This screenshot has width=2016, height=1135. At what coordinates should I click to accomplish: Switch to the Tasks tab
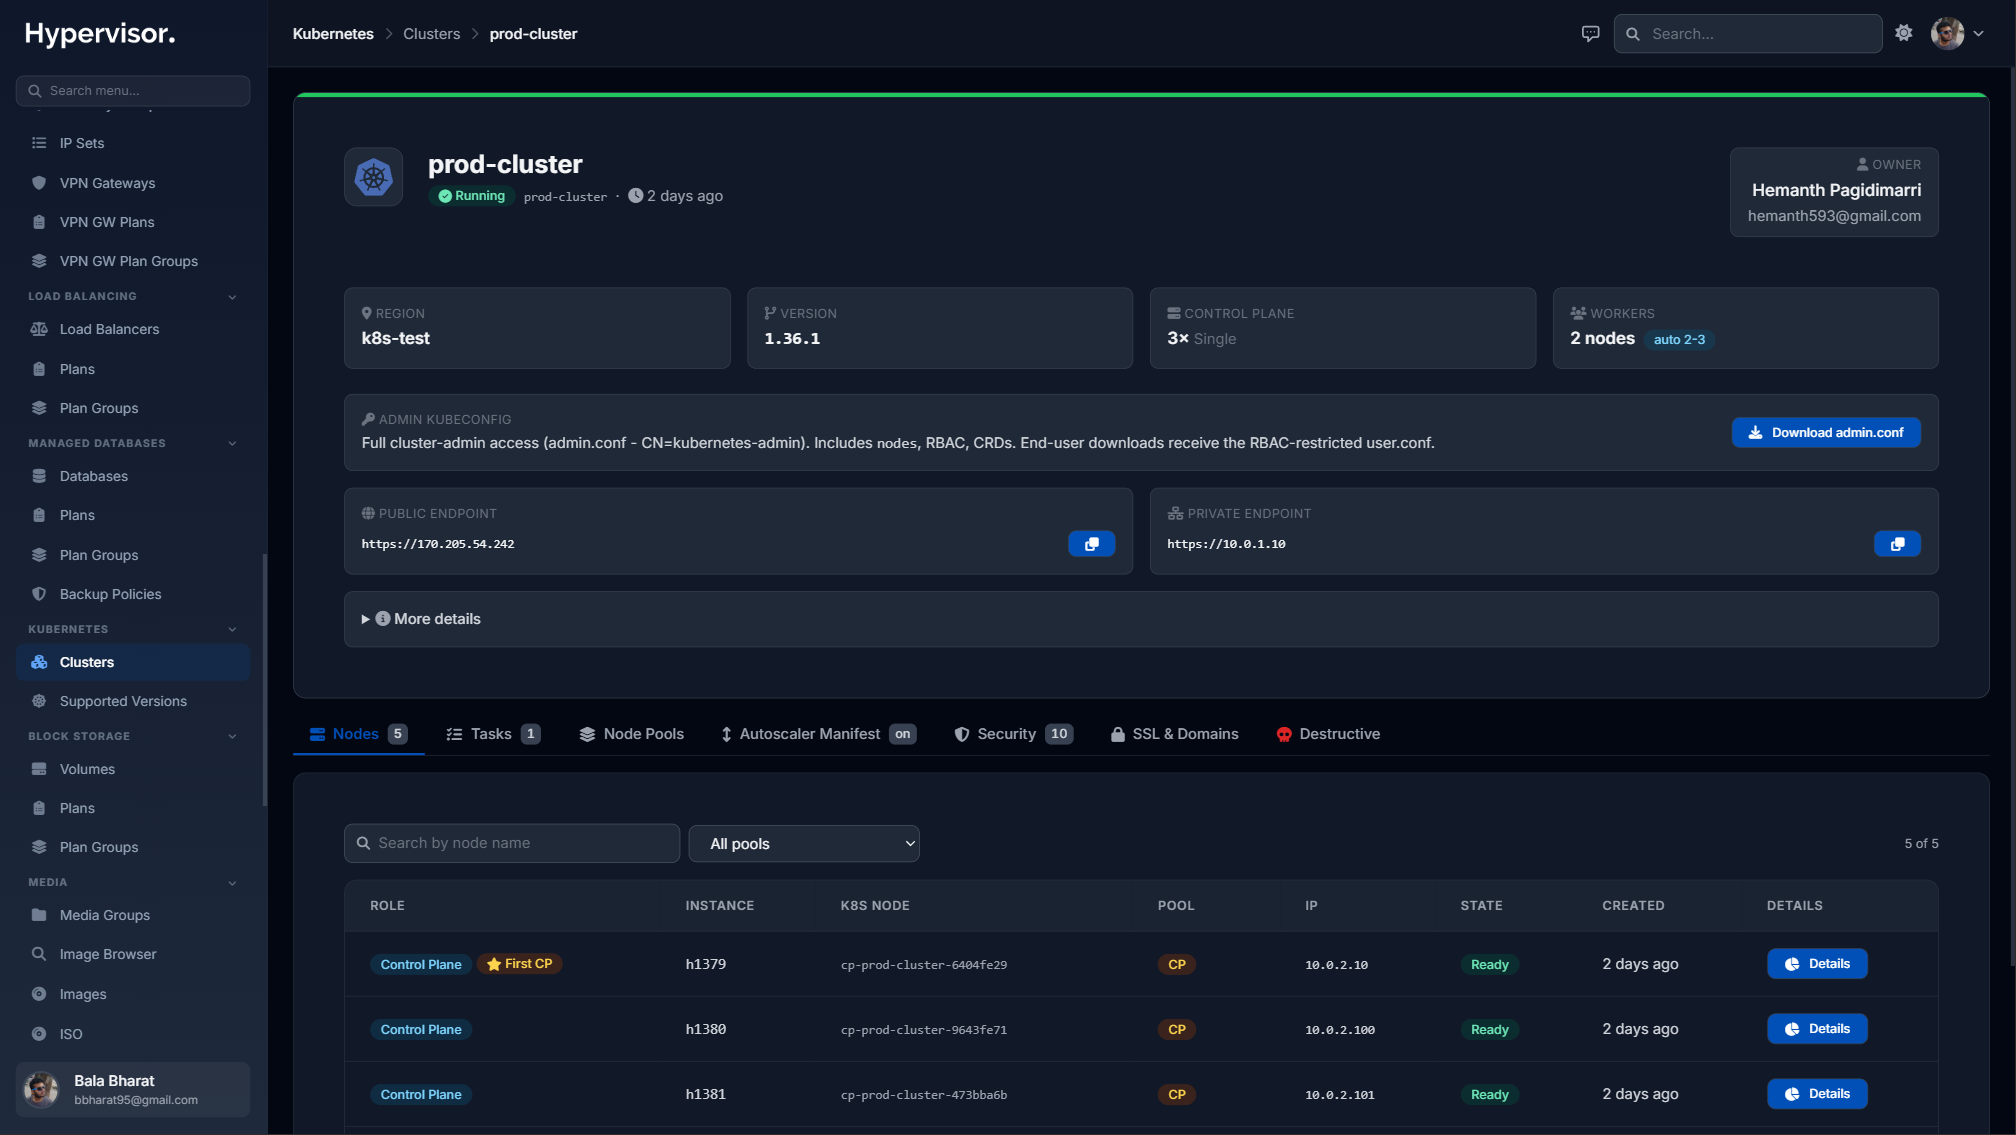pyautogui.click(x=493, y=734)
